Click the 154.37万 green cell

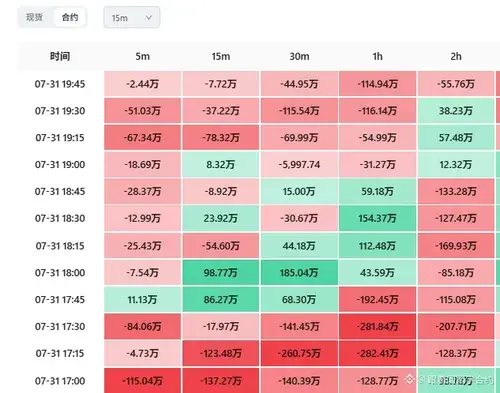point(378,218)
